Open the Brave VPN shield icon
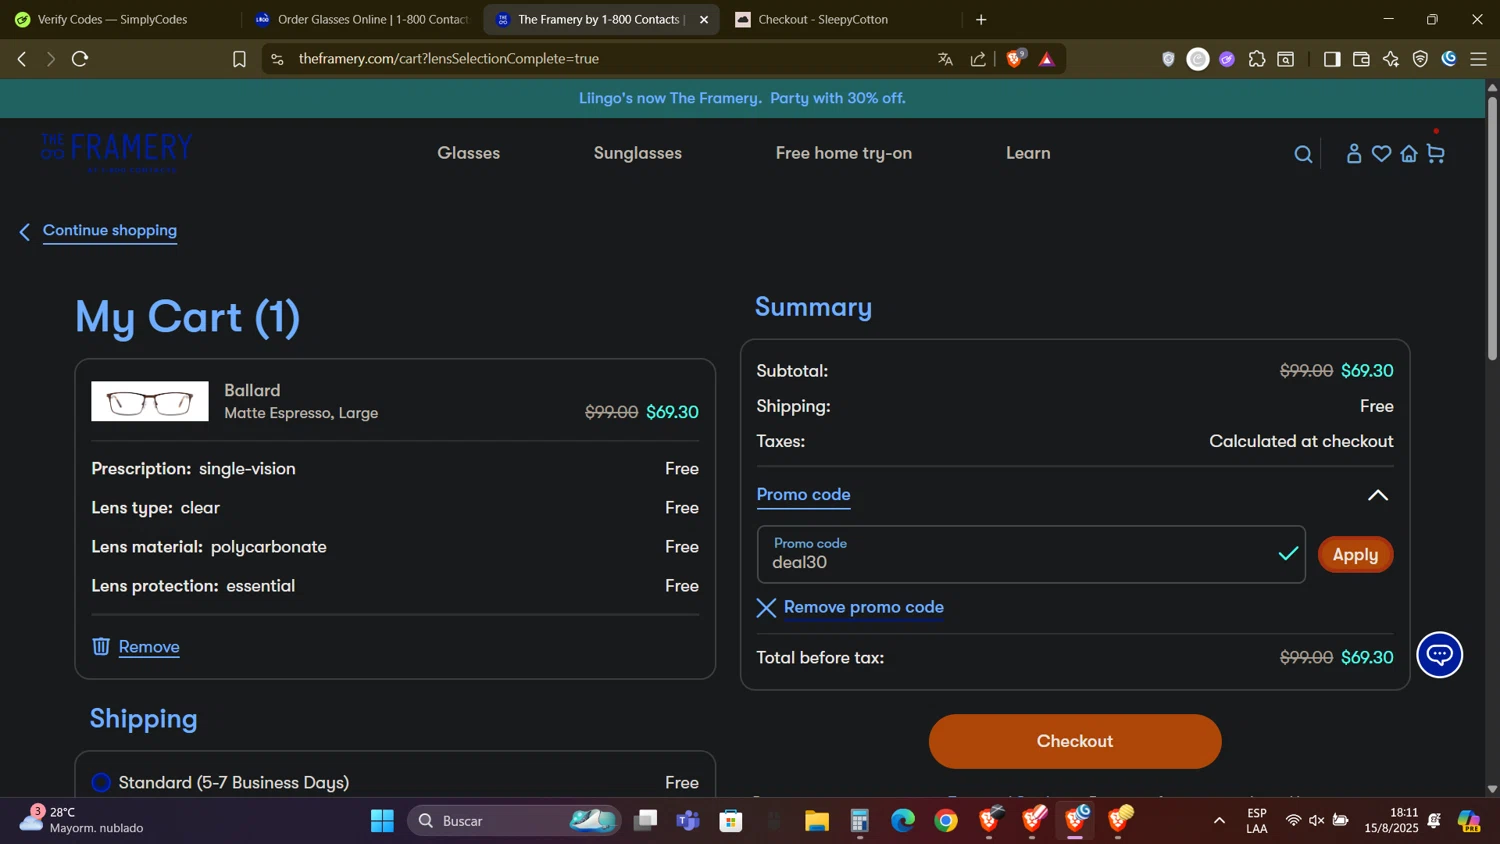Viewport: 1500px width, 844px height. [1420, 59]
